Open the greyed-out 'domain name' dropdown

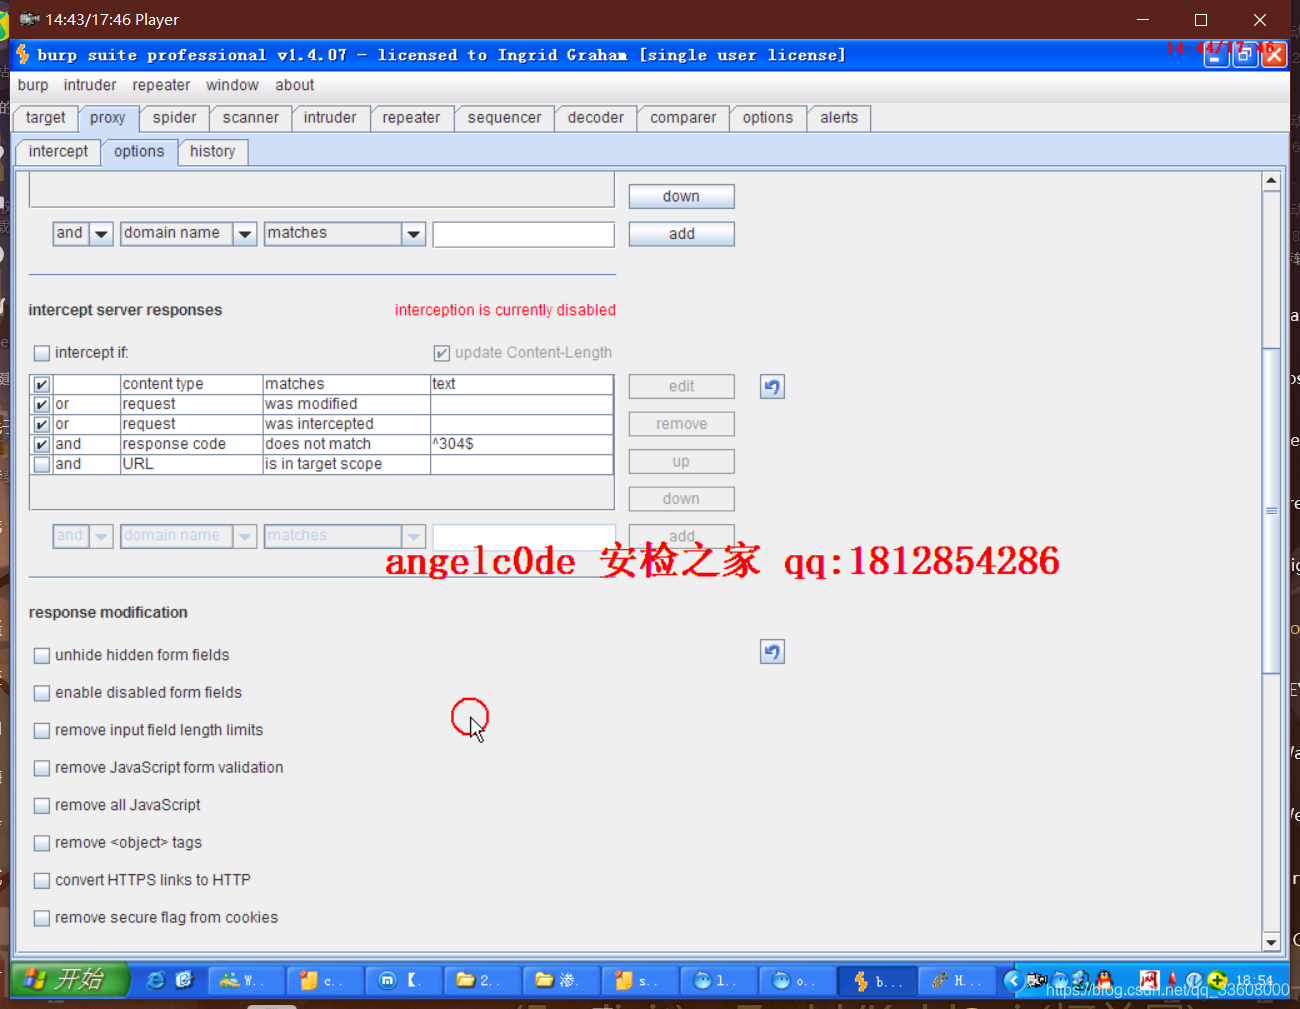click(x=189, y=536)
